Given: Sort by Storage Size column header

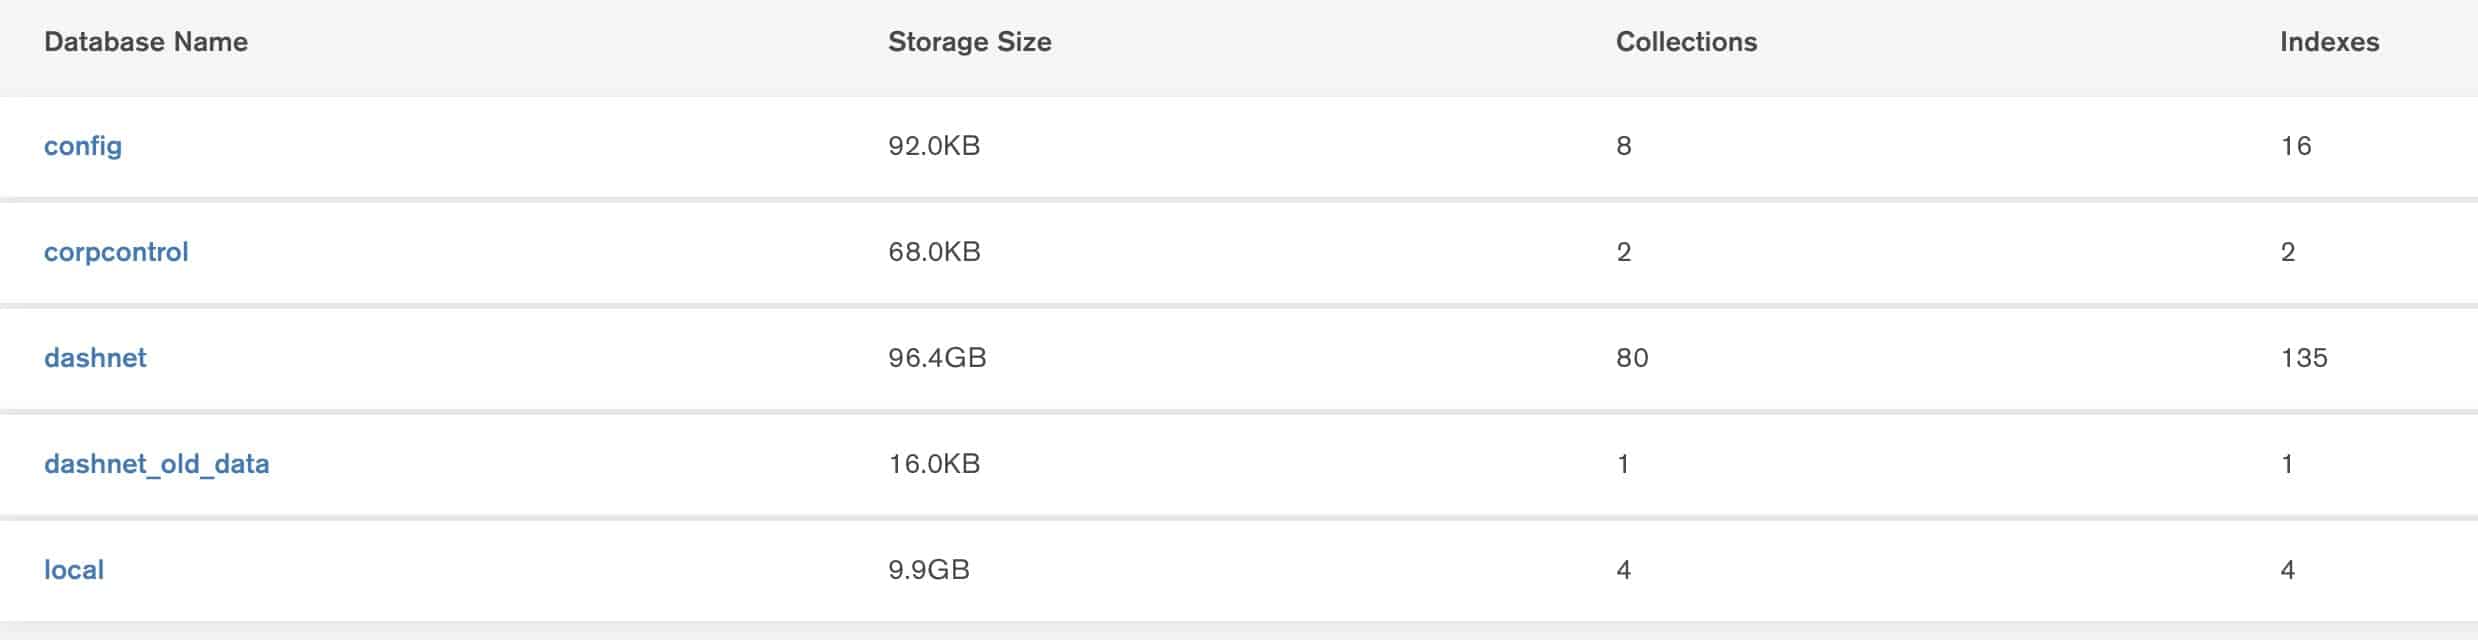Looking at the screenshot, I should point(970,42).
